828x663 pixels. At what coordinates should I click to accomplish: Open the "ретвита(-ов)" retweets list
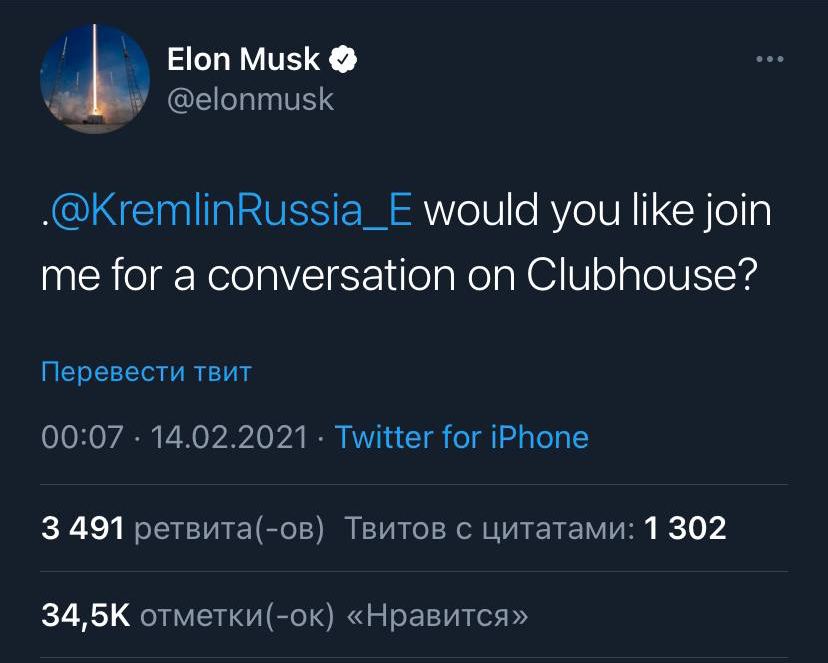229,528
